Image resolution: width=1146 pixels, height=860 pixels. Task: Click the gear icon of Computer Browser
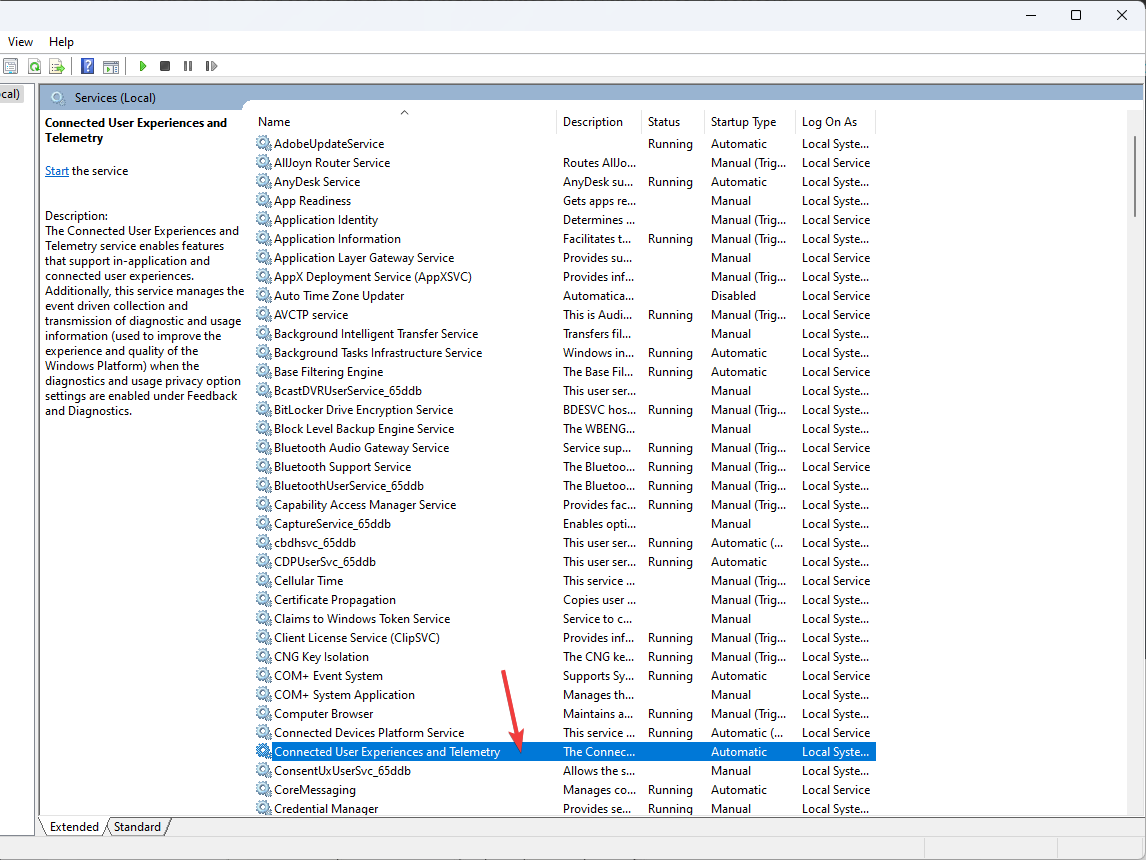[264, 713]
